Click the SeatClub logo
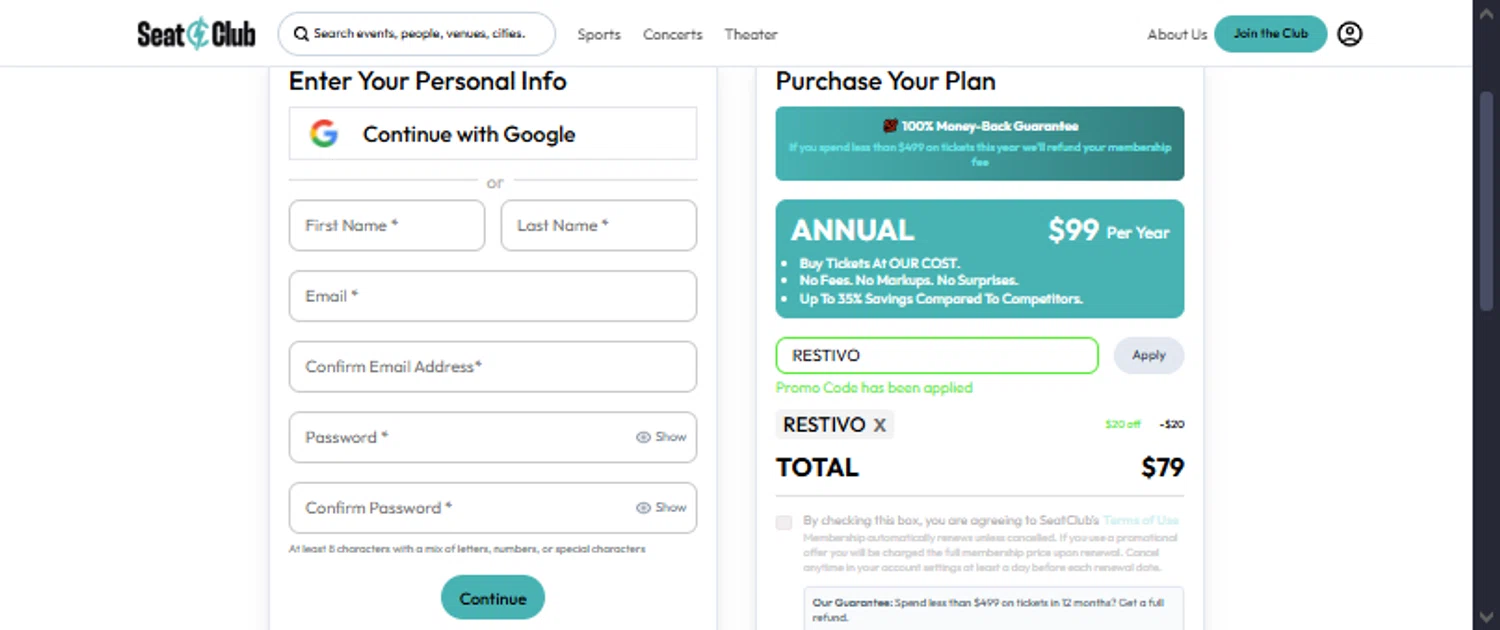 [196, 34]
